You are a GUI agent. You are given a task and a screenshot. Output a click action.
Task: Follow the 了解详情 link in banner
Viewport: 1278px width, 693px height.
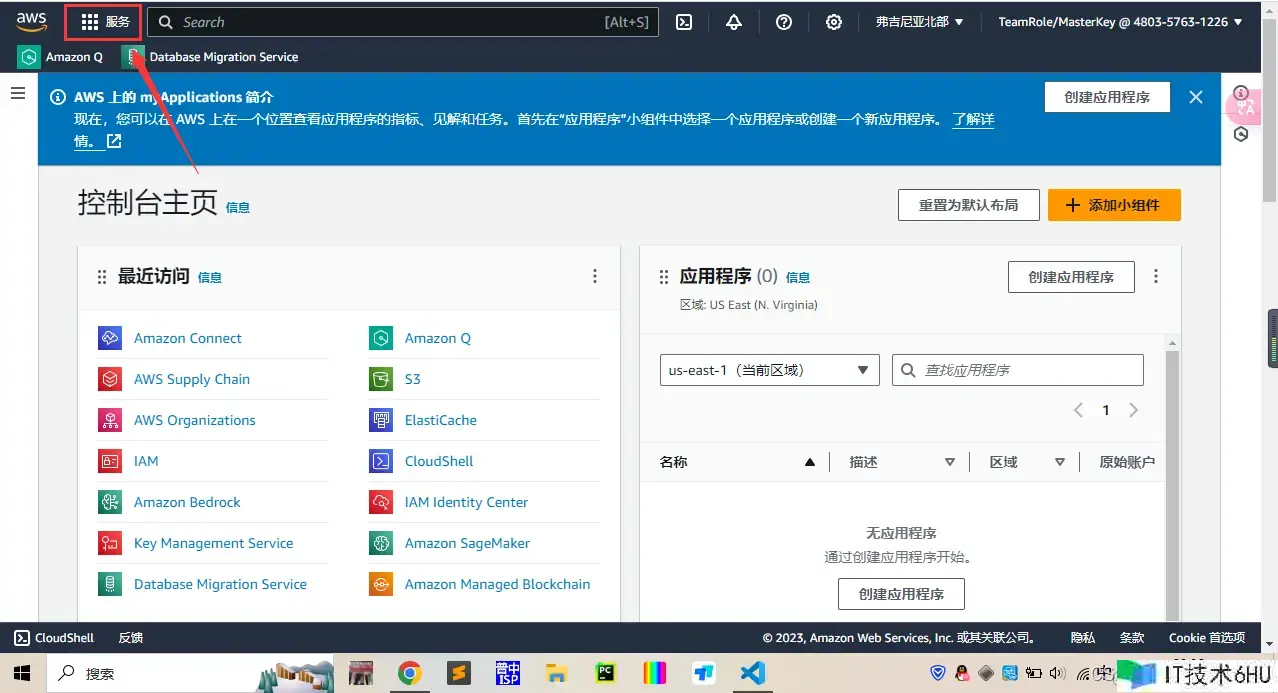[973, 119]
